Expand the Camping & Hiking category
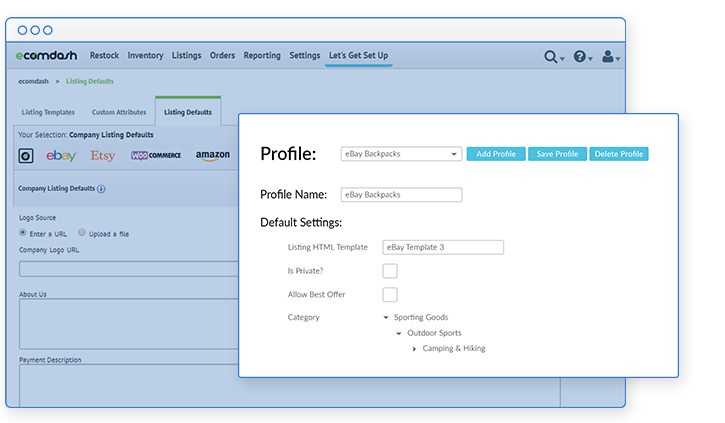725x423 pixels. click(415, 349)
